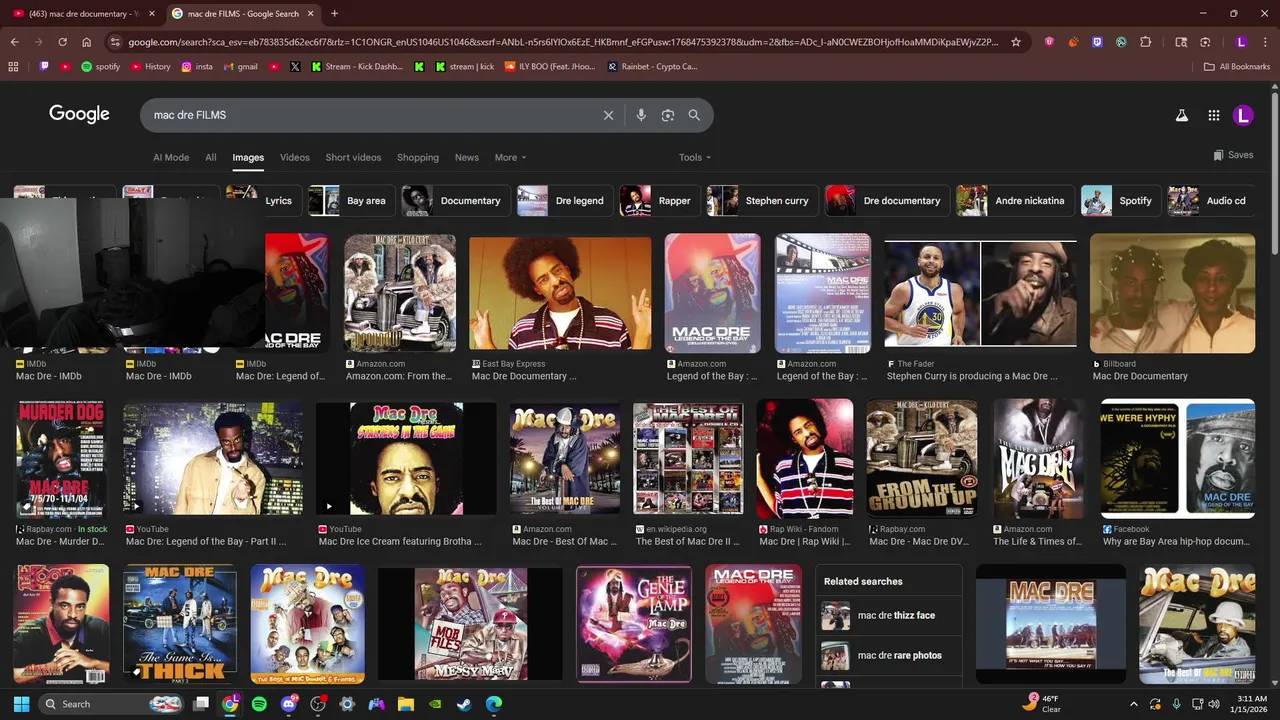Switch to Shopping tab
Image resolution: width=1280 pixels, height=720 pixels.
[x=418, y=157]
